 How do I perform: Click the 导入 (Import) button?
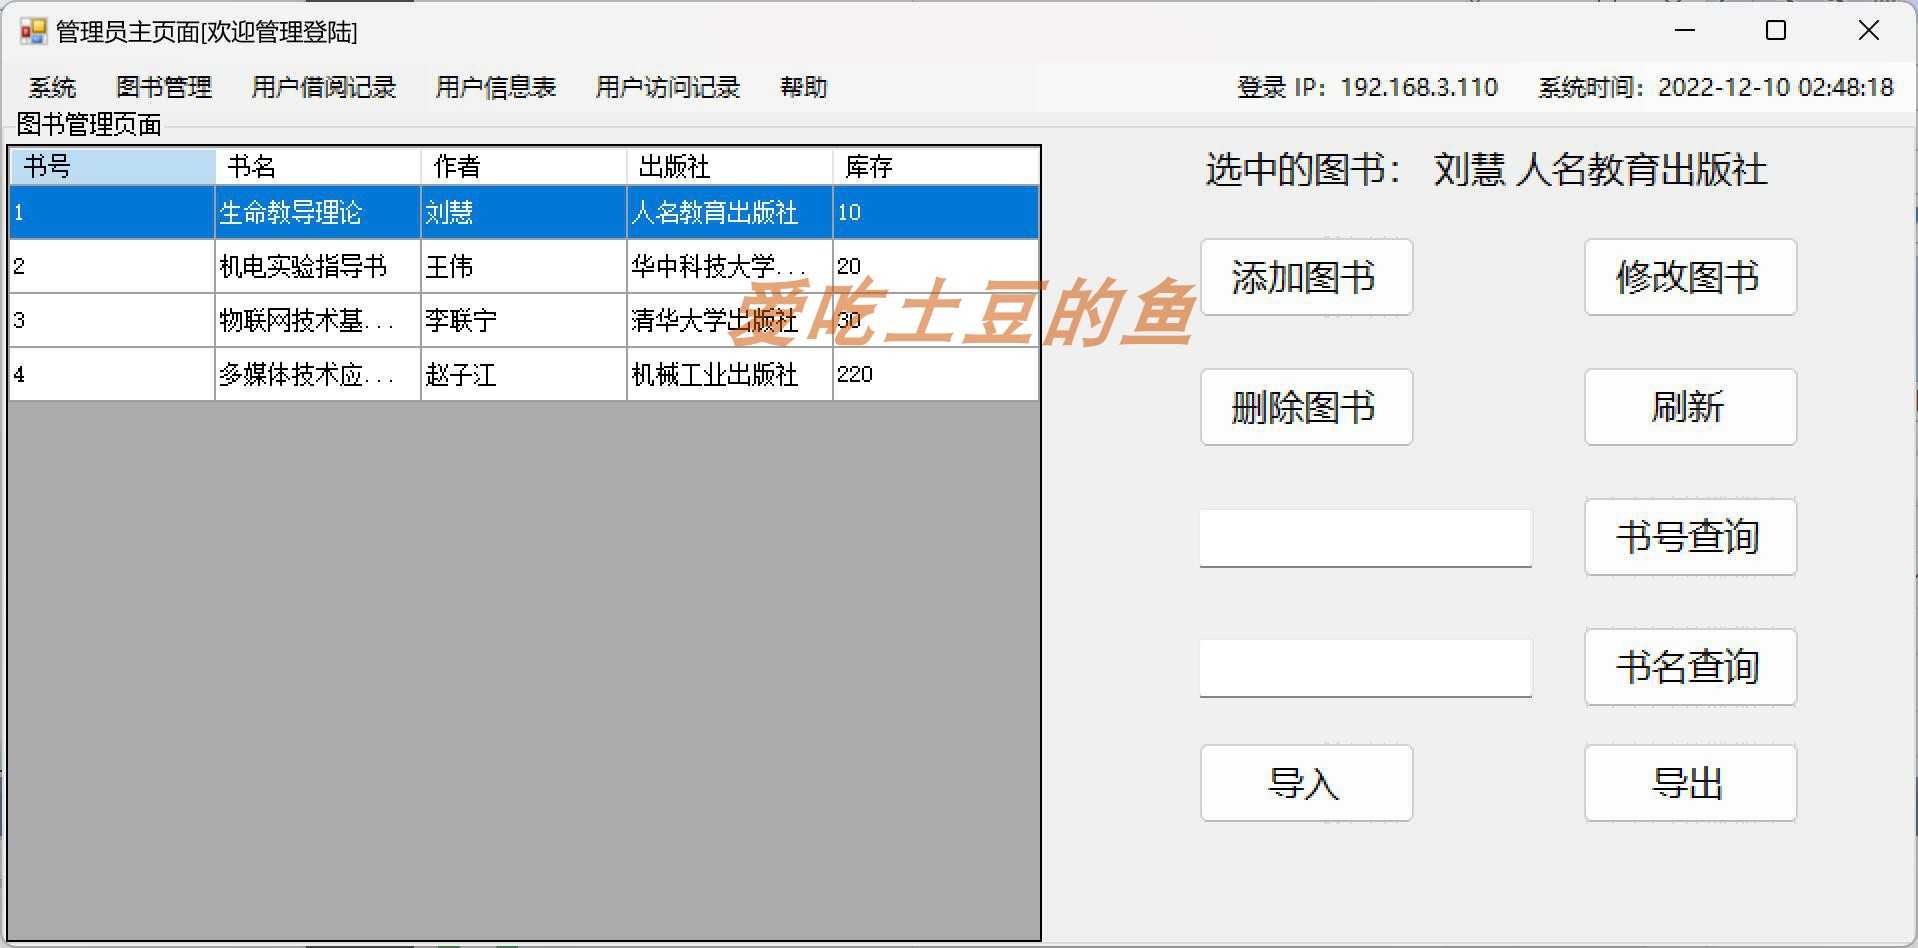(x=1305, y=783)
